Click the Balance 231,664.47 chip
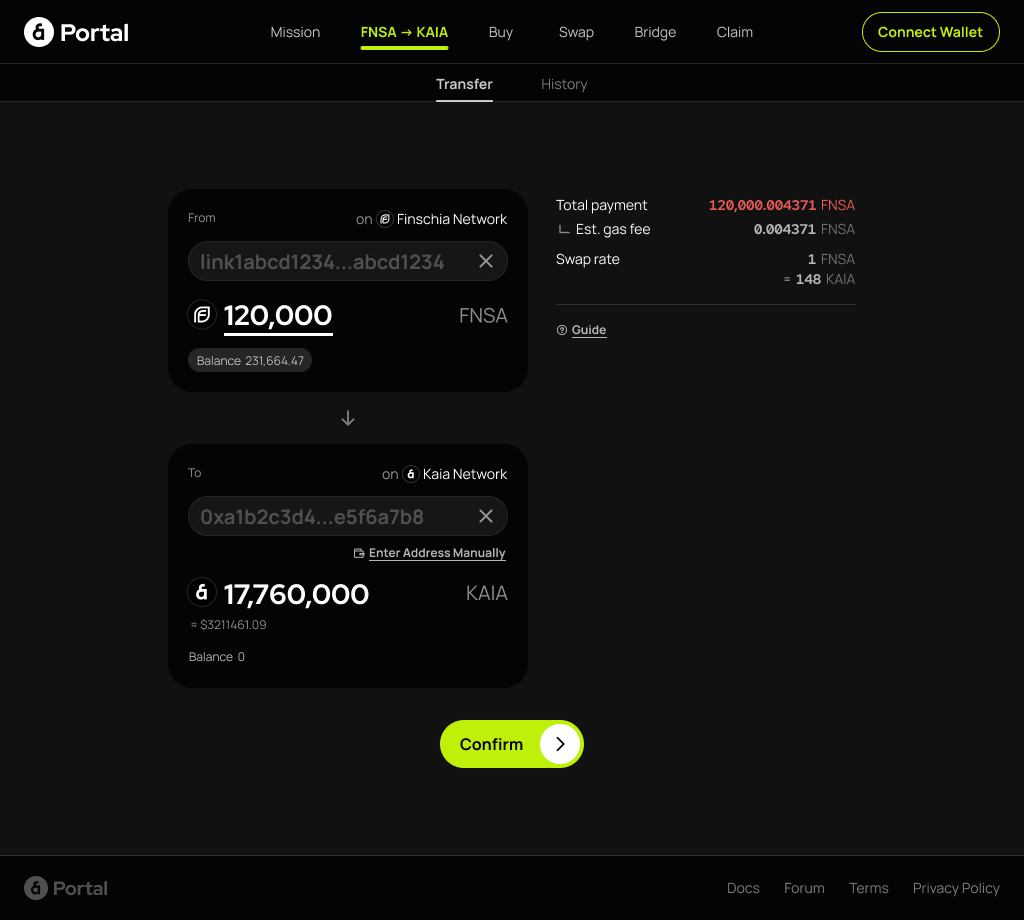 coord(250,360)
